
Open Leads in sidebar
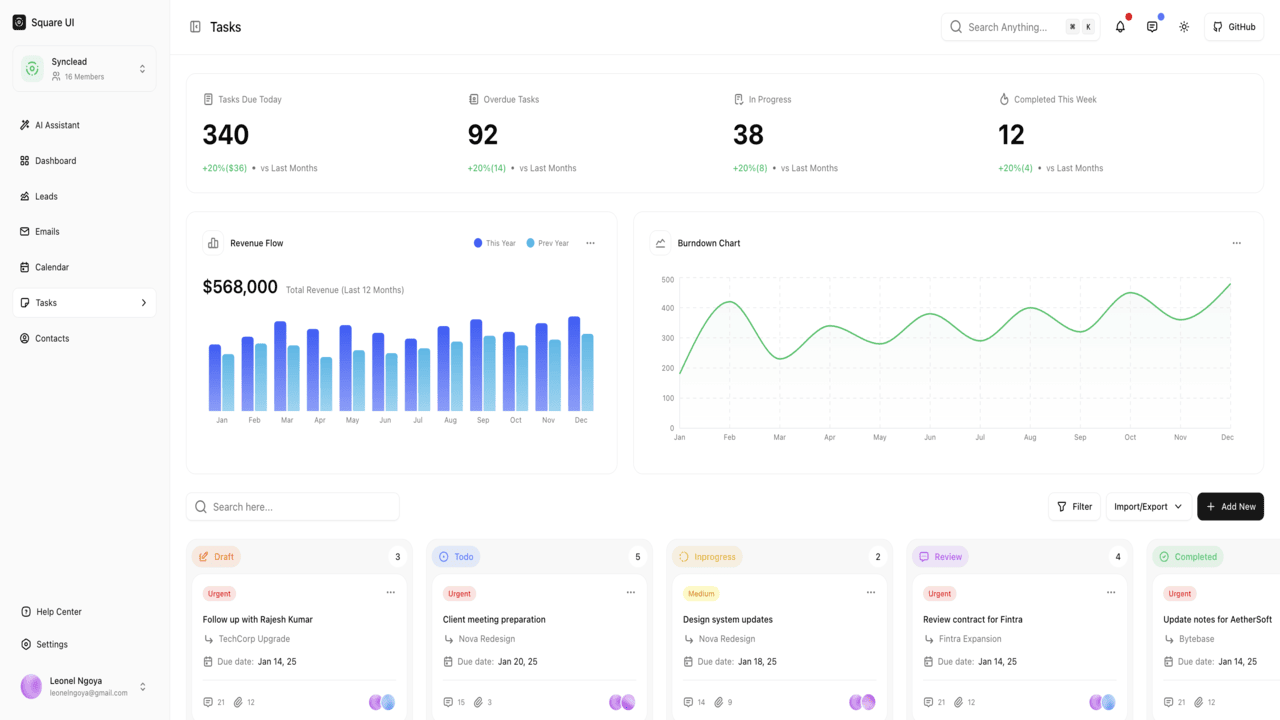[x=84, y=196]
